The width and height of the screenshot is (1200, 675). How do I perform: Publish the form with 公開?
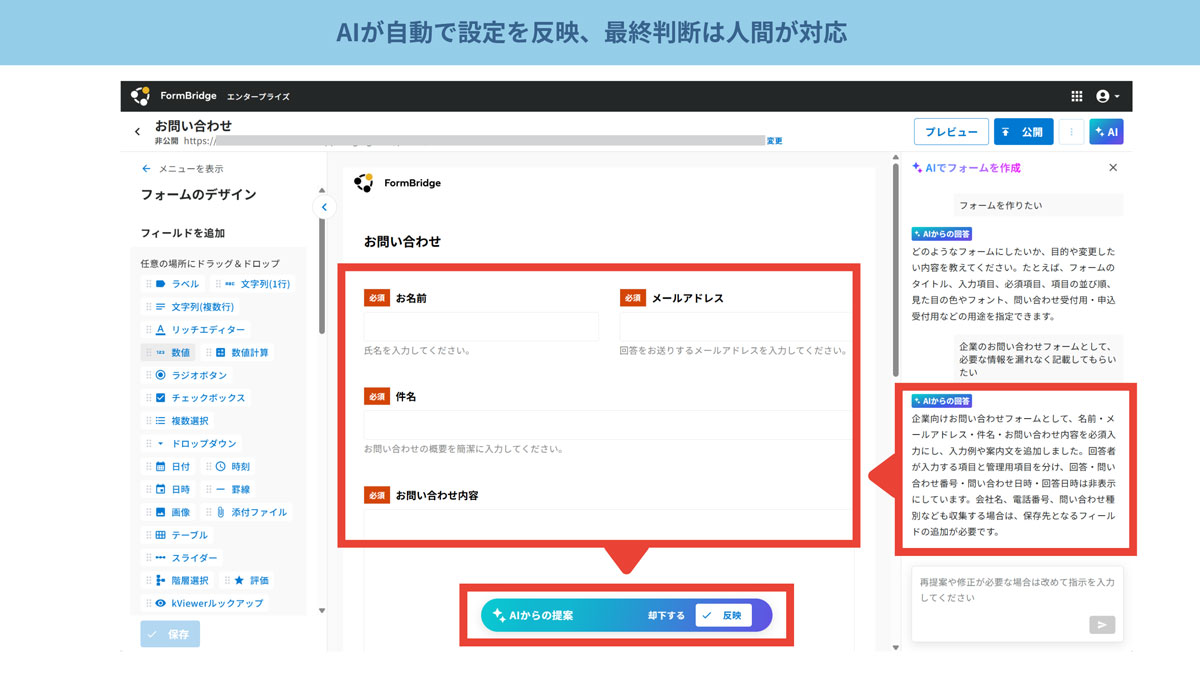1023,132
